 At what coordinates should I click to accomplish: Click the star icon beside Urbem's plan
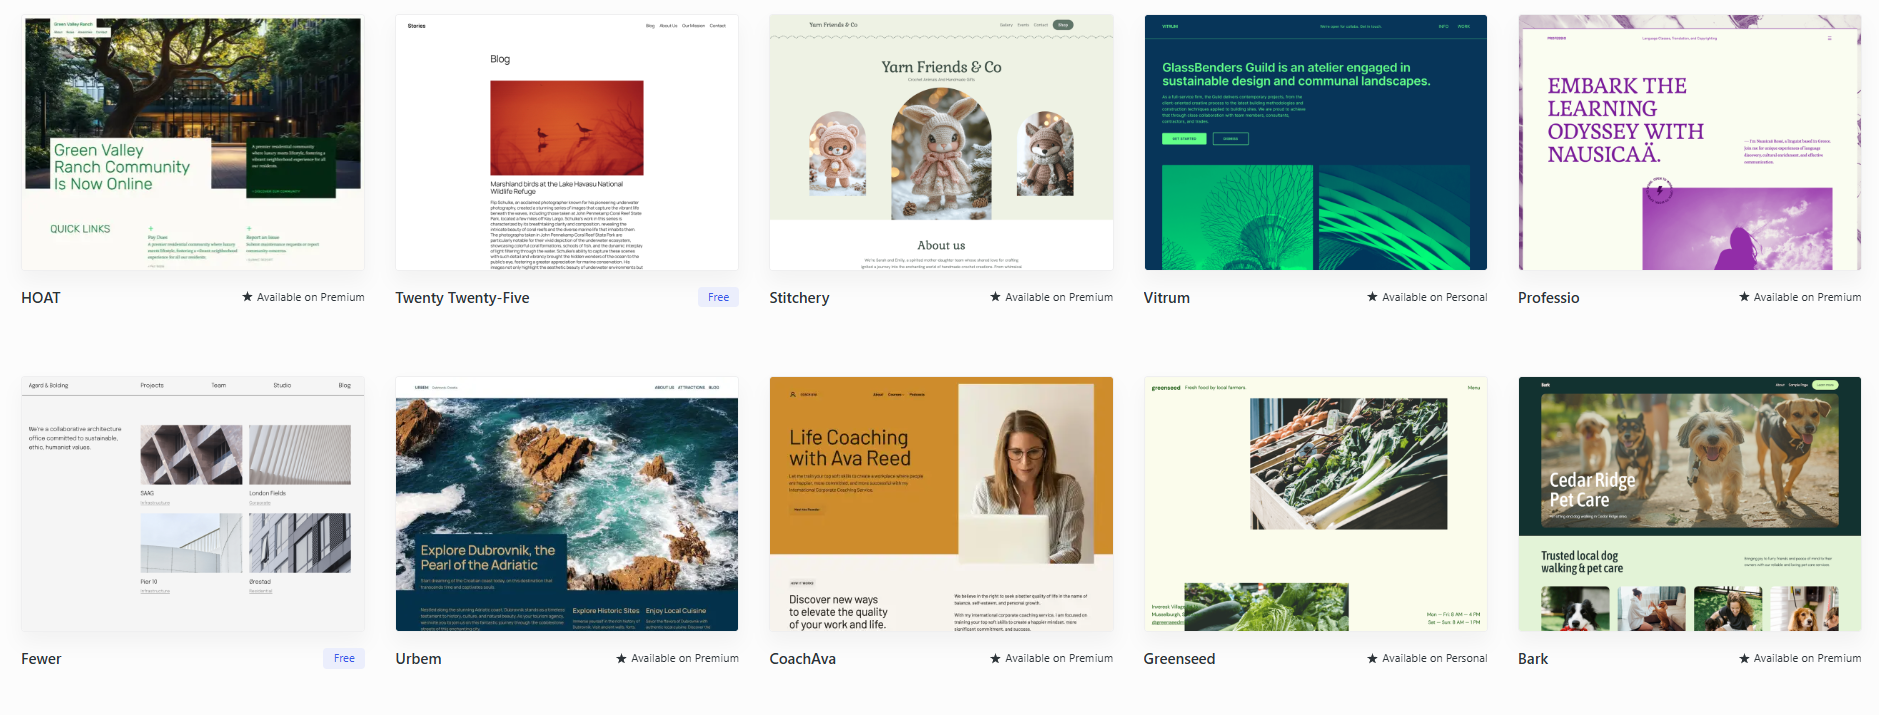coord(621,658)
